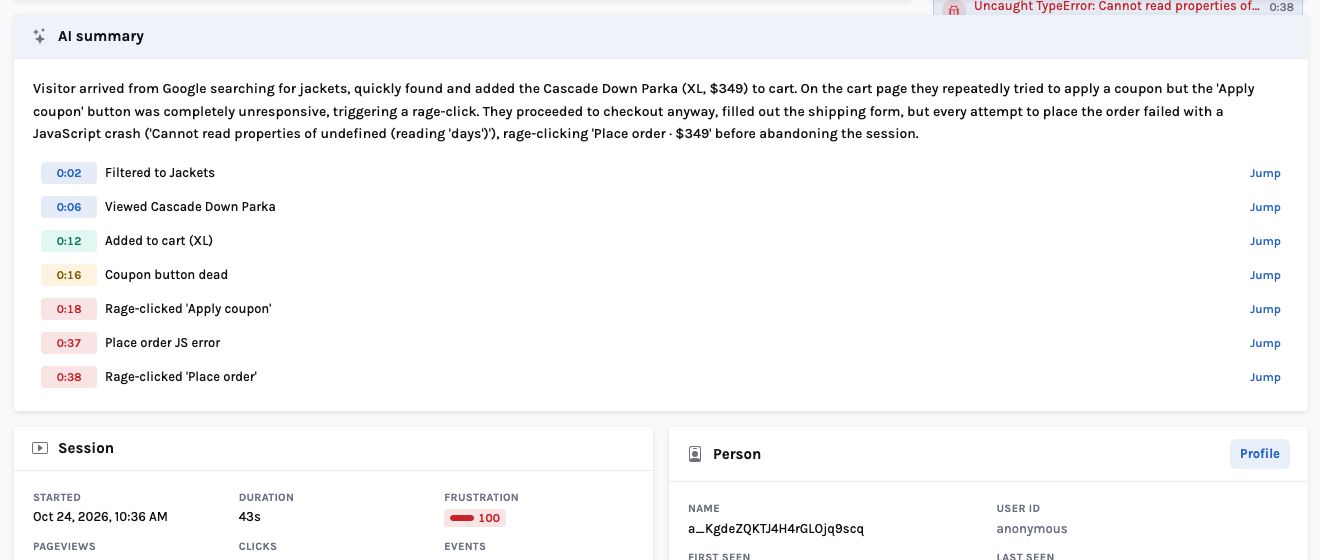Click 'Rage-clicked 'Place order'' text

pyautogui.click(x=181, y=377)
